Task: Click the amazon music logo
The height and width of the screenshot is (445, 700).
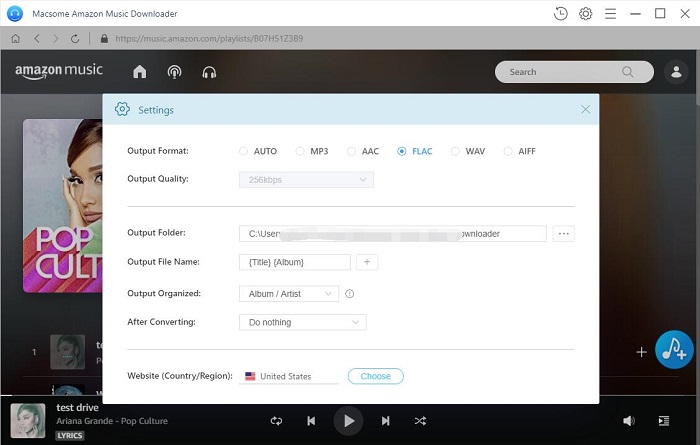Action: click(58, 71)
